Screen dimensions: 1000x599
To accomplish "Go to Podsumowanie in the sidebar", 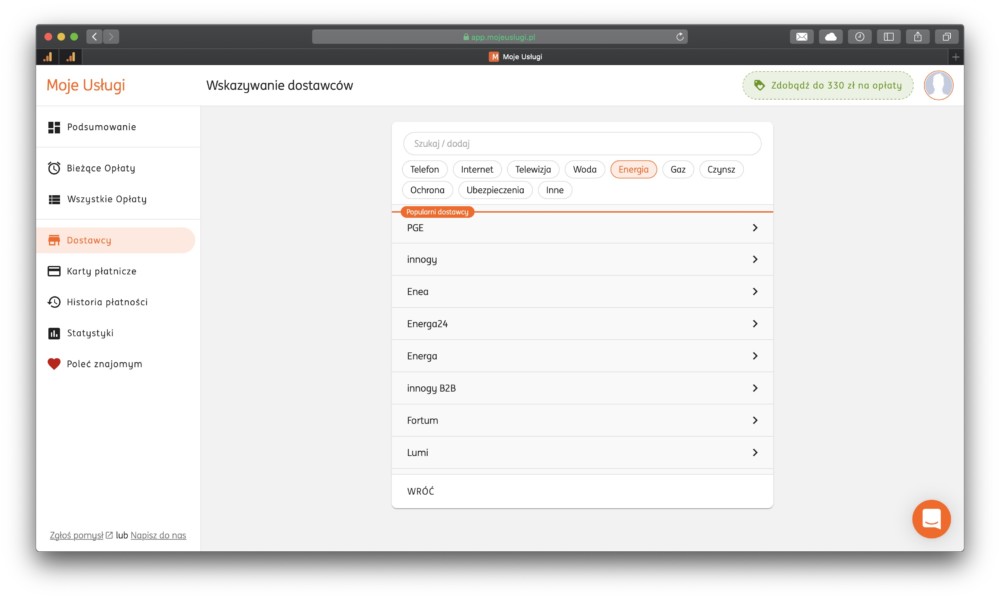I will pyautogui.click(x=101, y=128).
